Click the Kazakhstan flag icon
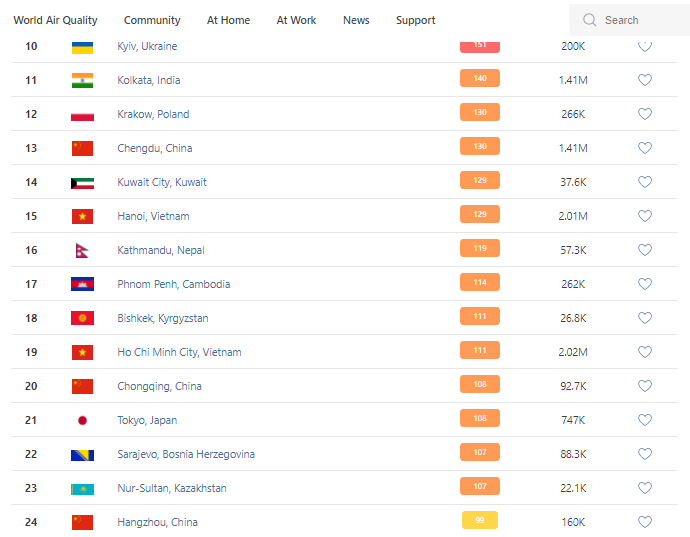 pyautogui.click(x=82, y=488)
